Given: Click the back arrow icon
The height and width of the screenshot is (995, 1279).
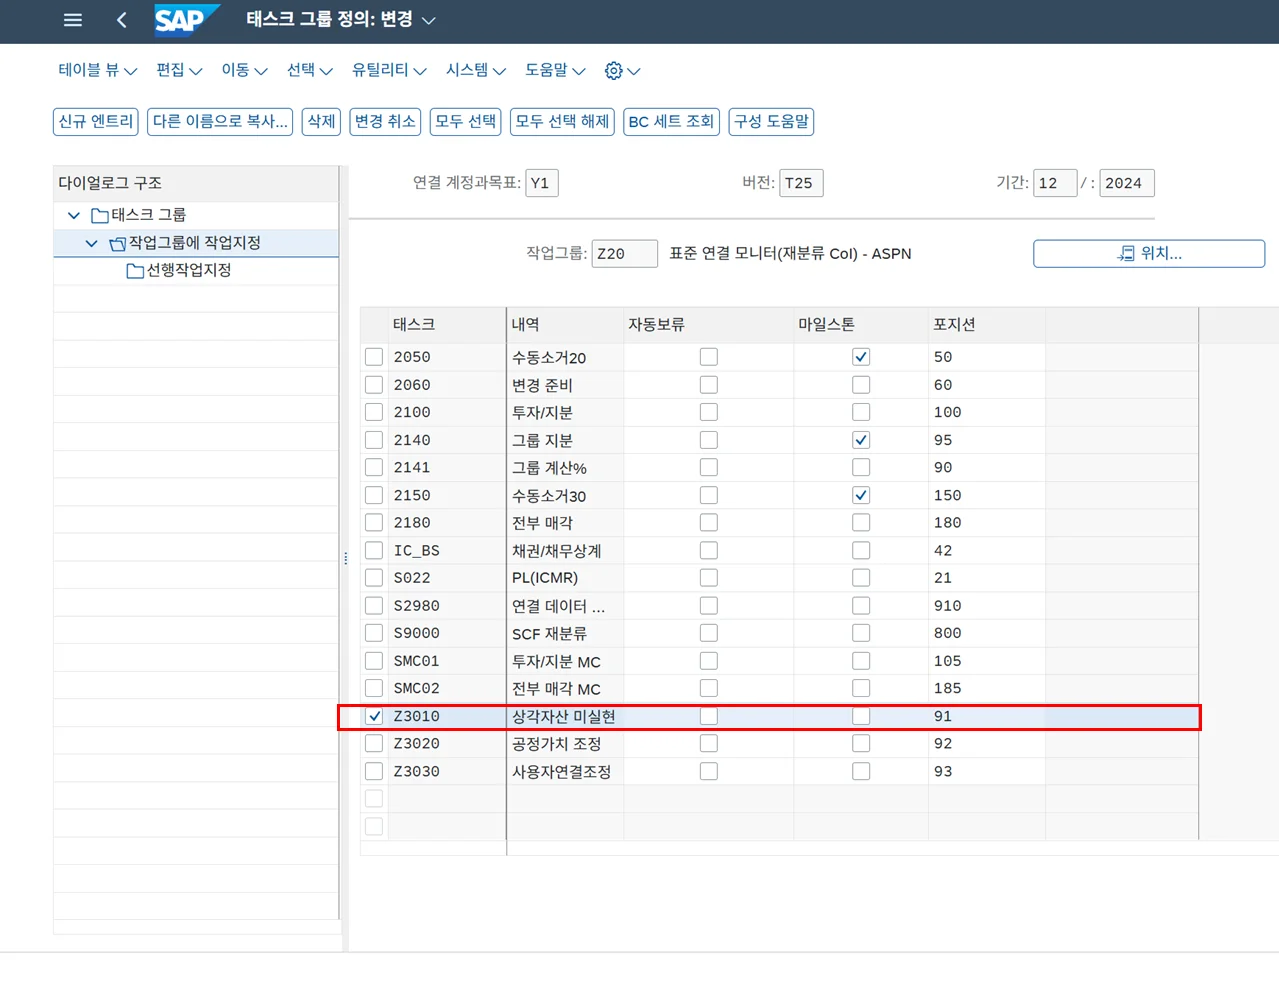Looking at the screenshot, I should pos(122,20).
